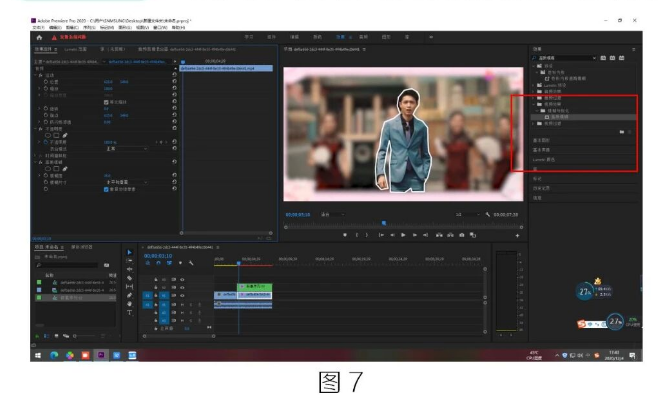Toggle the 重复边缘像素 checkbox under blur

[x=106, y=188]
